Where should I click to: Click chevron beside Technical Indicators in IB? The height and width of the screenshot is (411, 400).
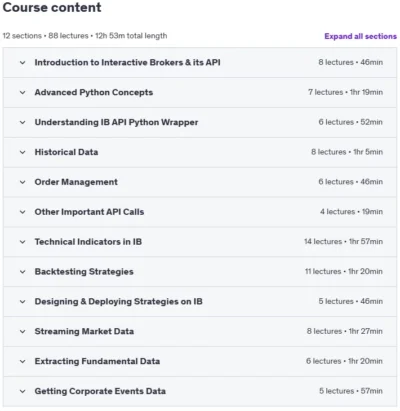point(22,242)
